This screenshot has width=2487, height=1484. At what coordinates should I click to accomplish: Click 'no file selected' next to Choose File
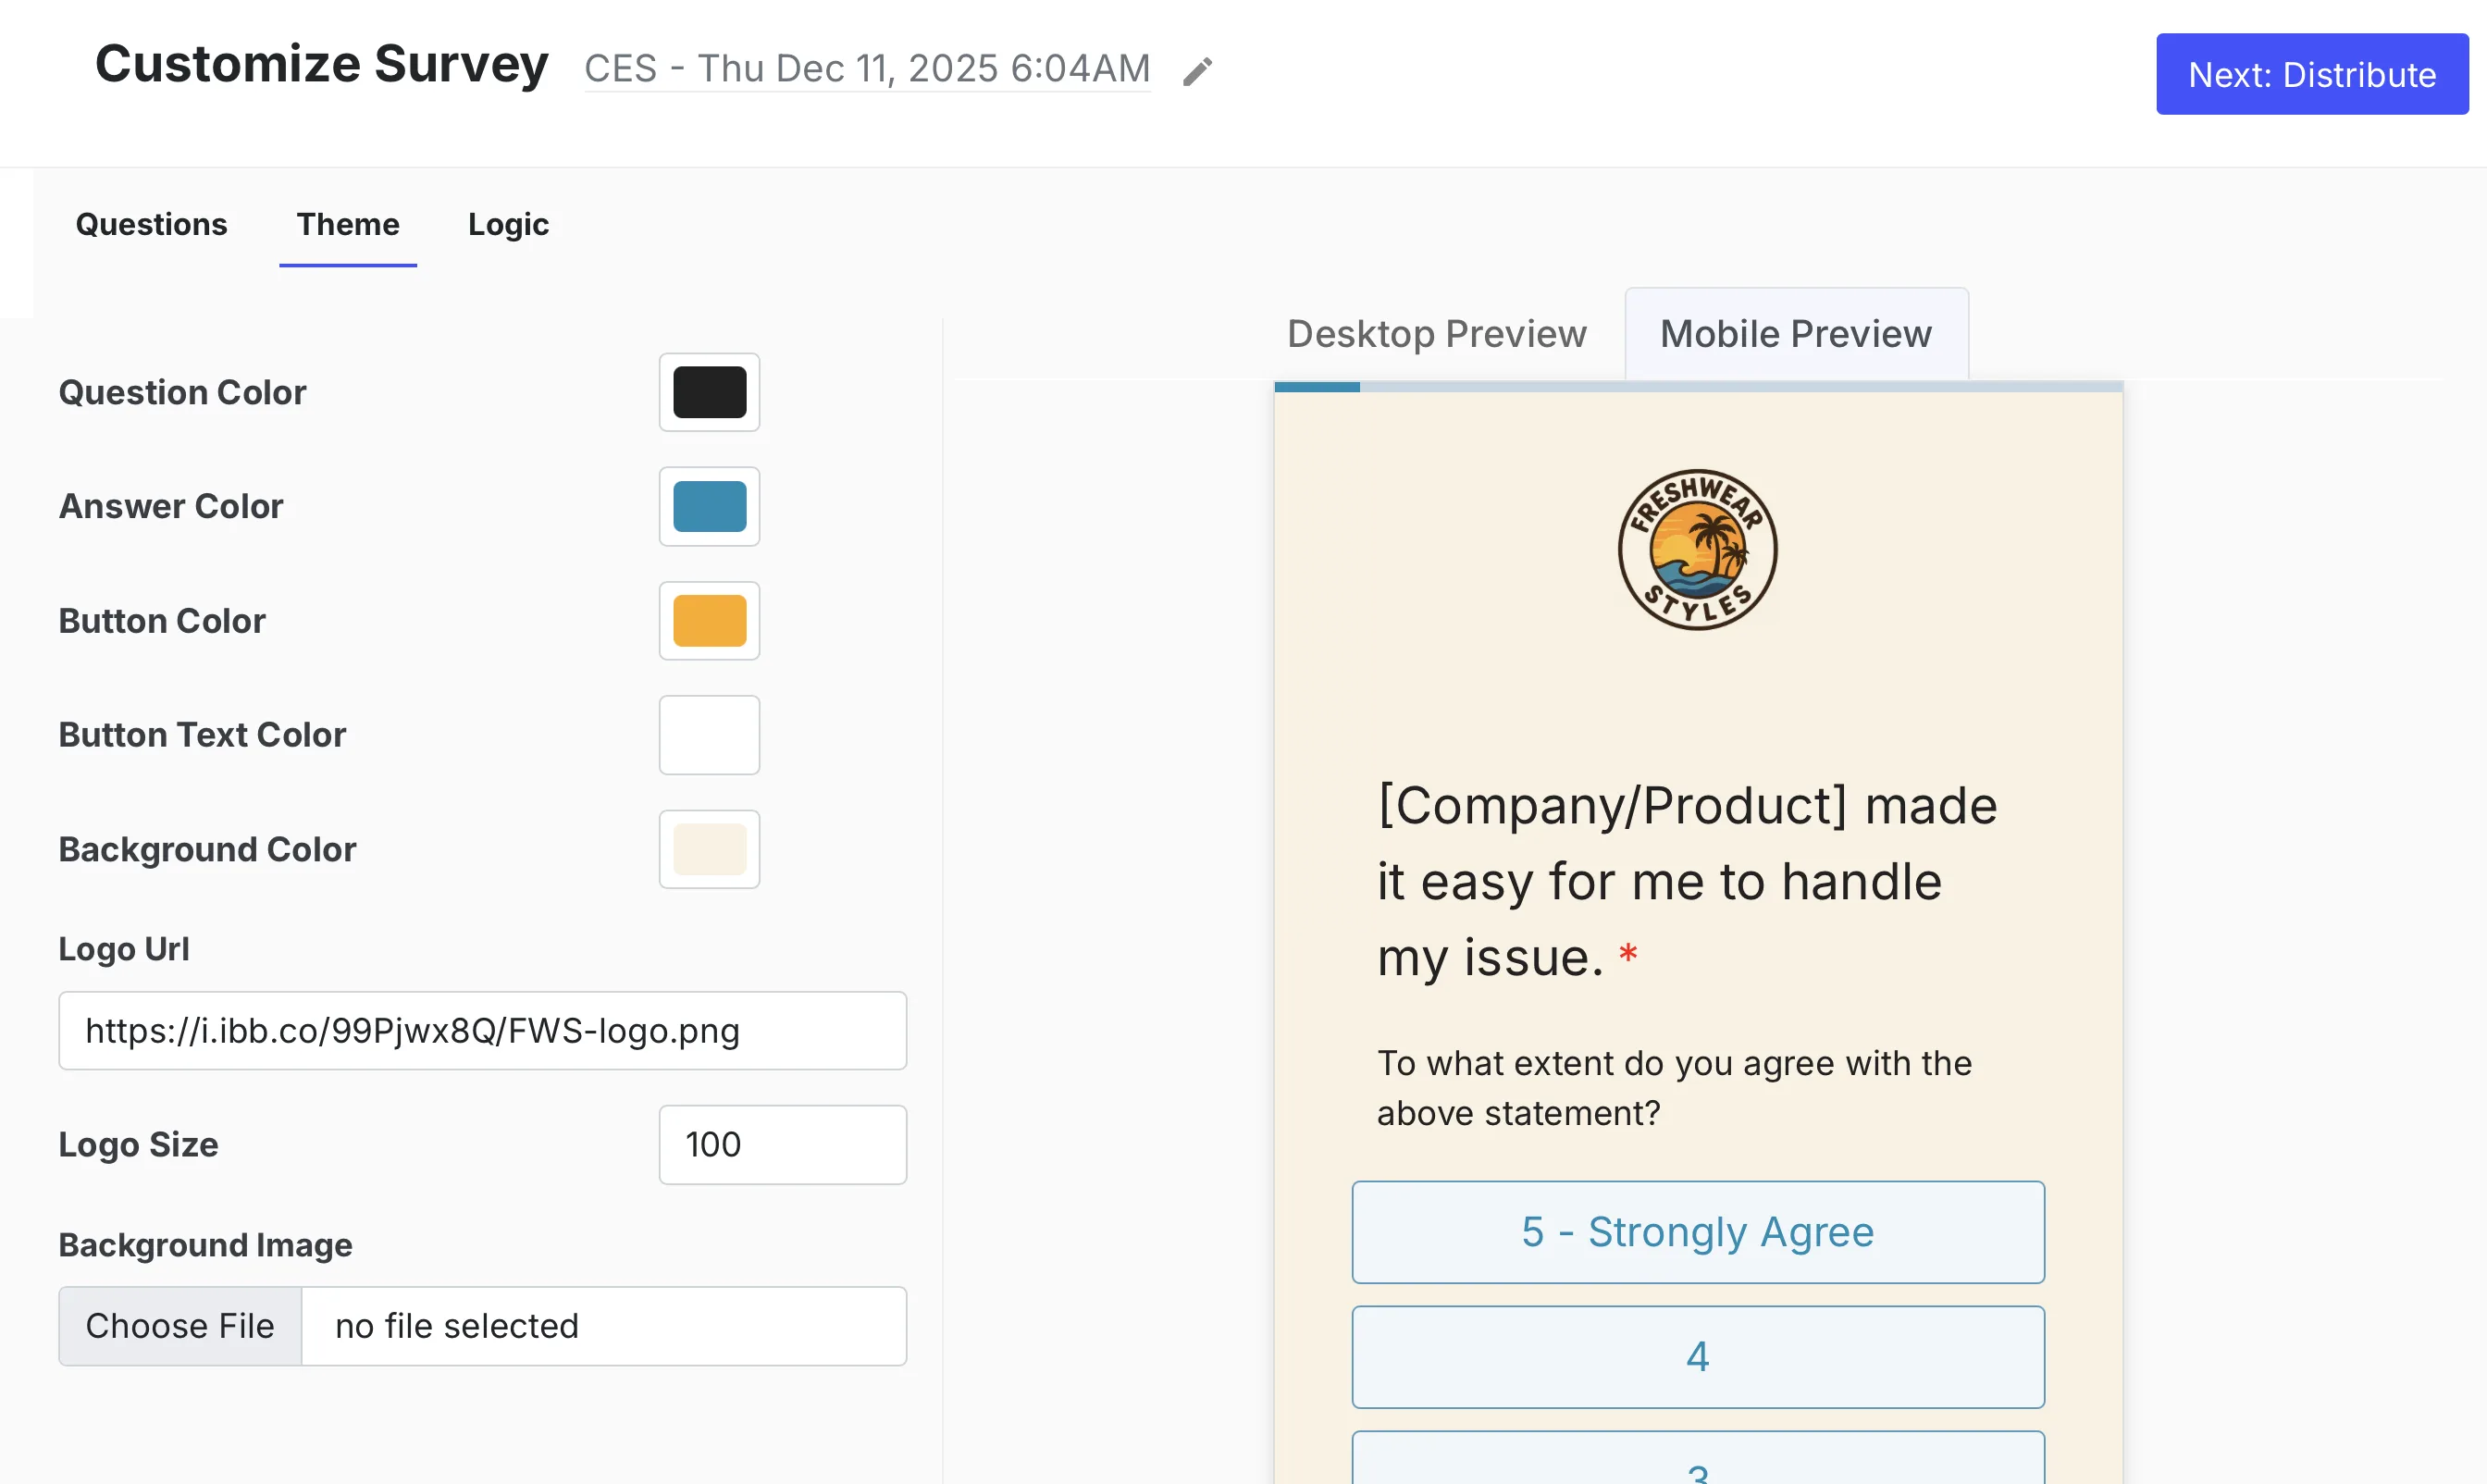605,1325
